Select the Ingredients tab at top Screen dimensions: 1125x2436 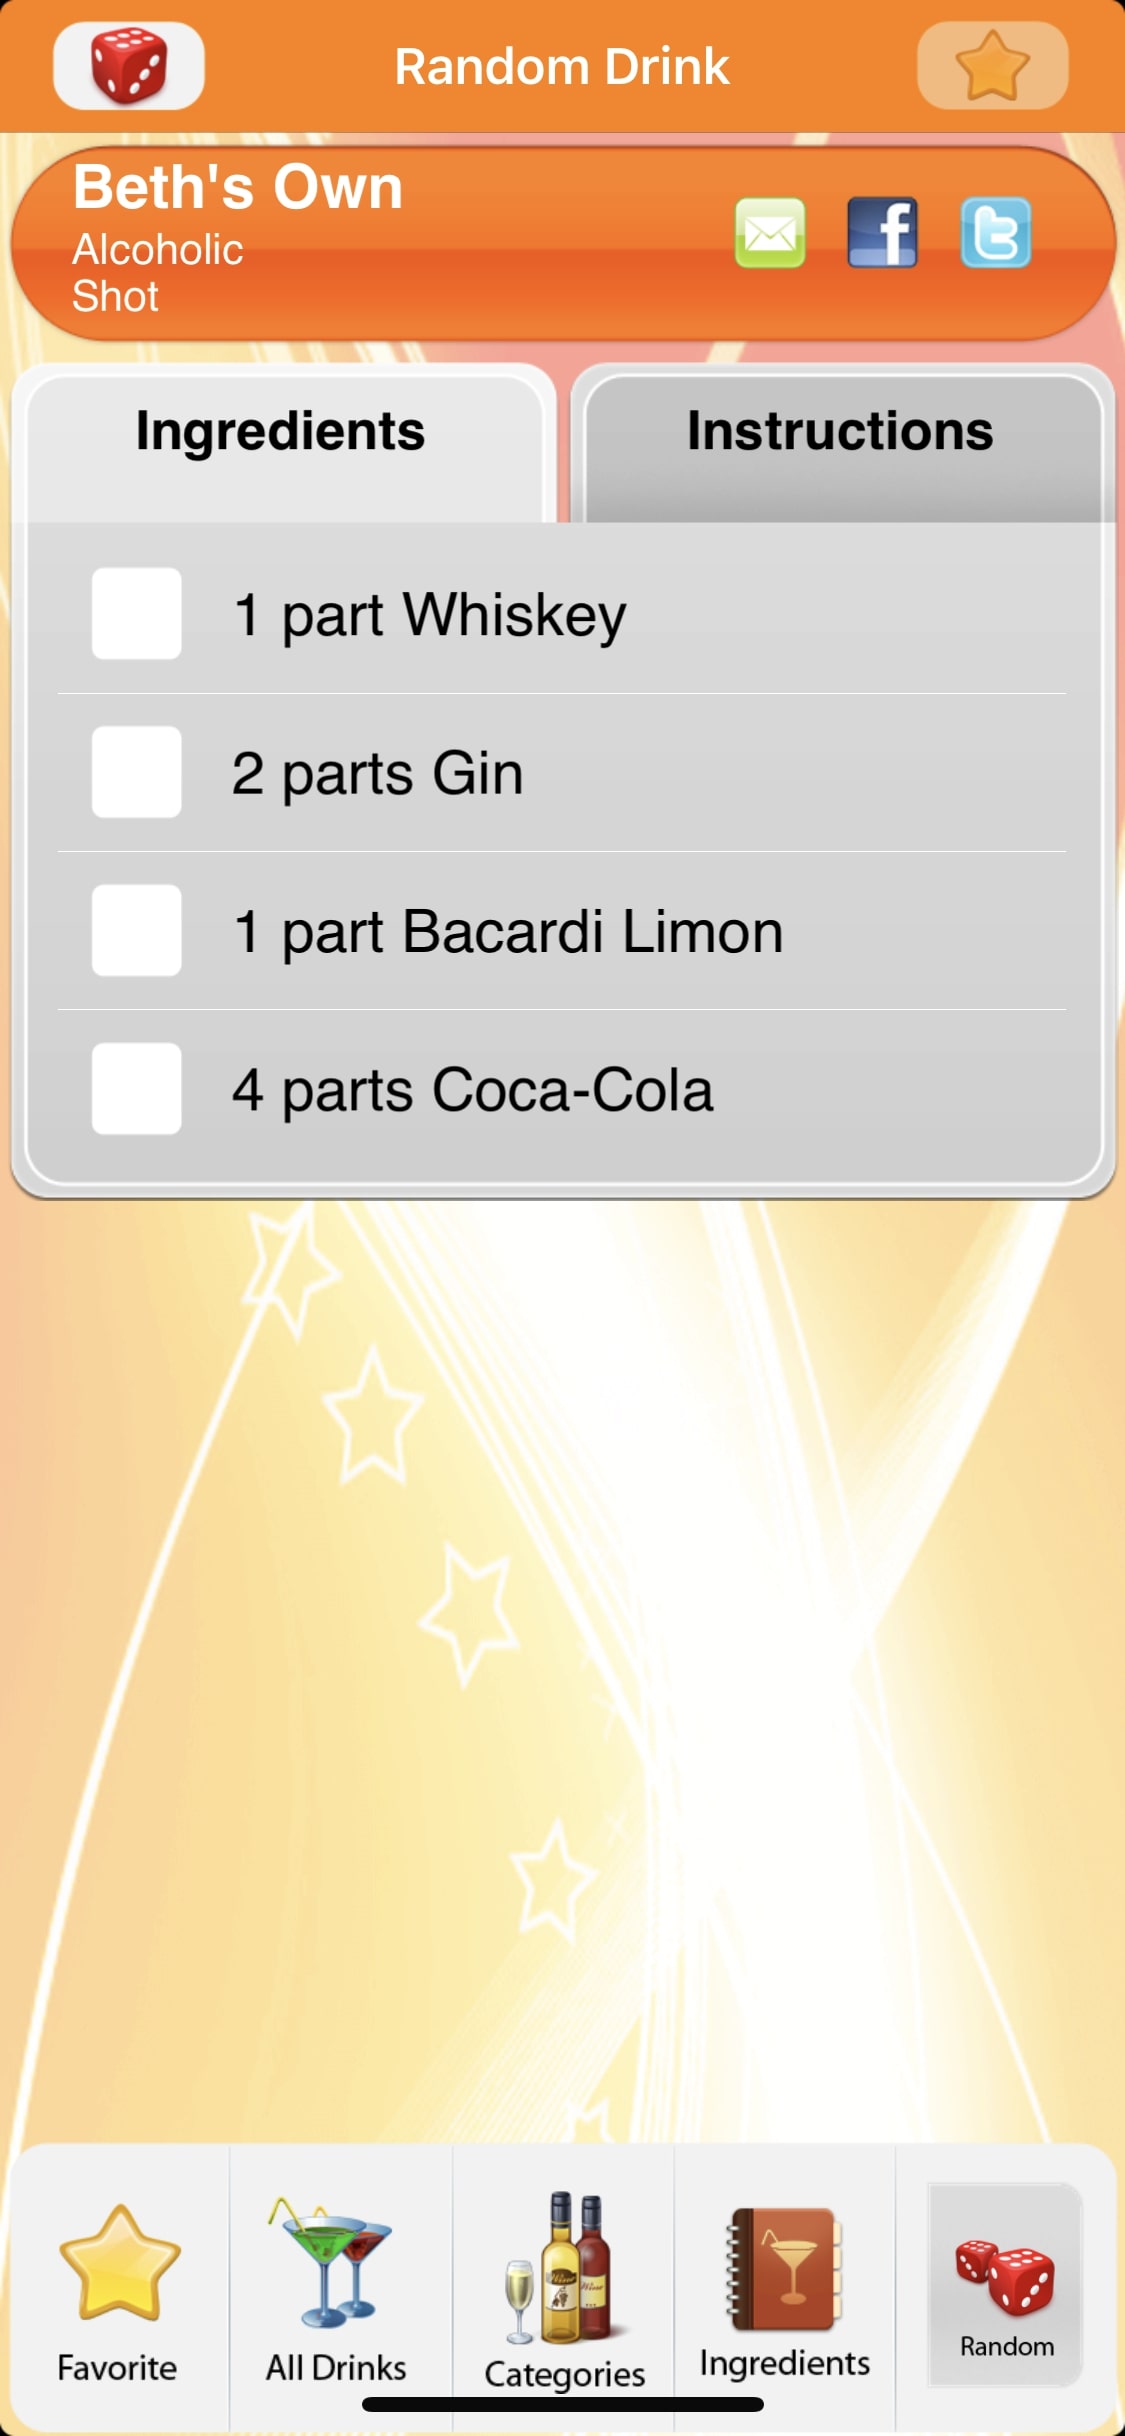(x=281, y=432)
